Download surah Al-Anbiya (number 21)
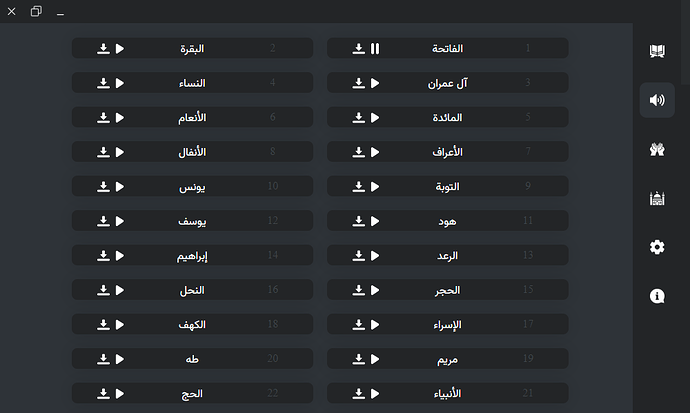Viewport: 690px width, 413px height. tap(359, 393)
